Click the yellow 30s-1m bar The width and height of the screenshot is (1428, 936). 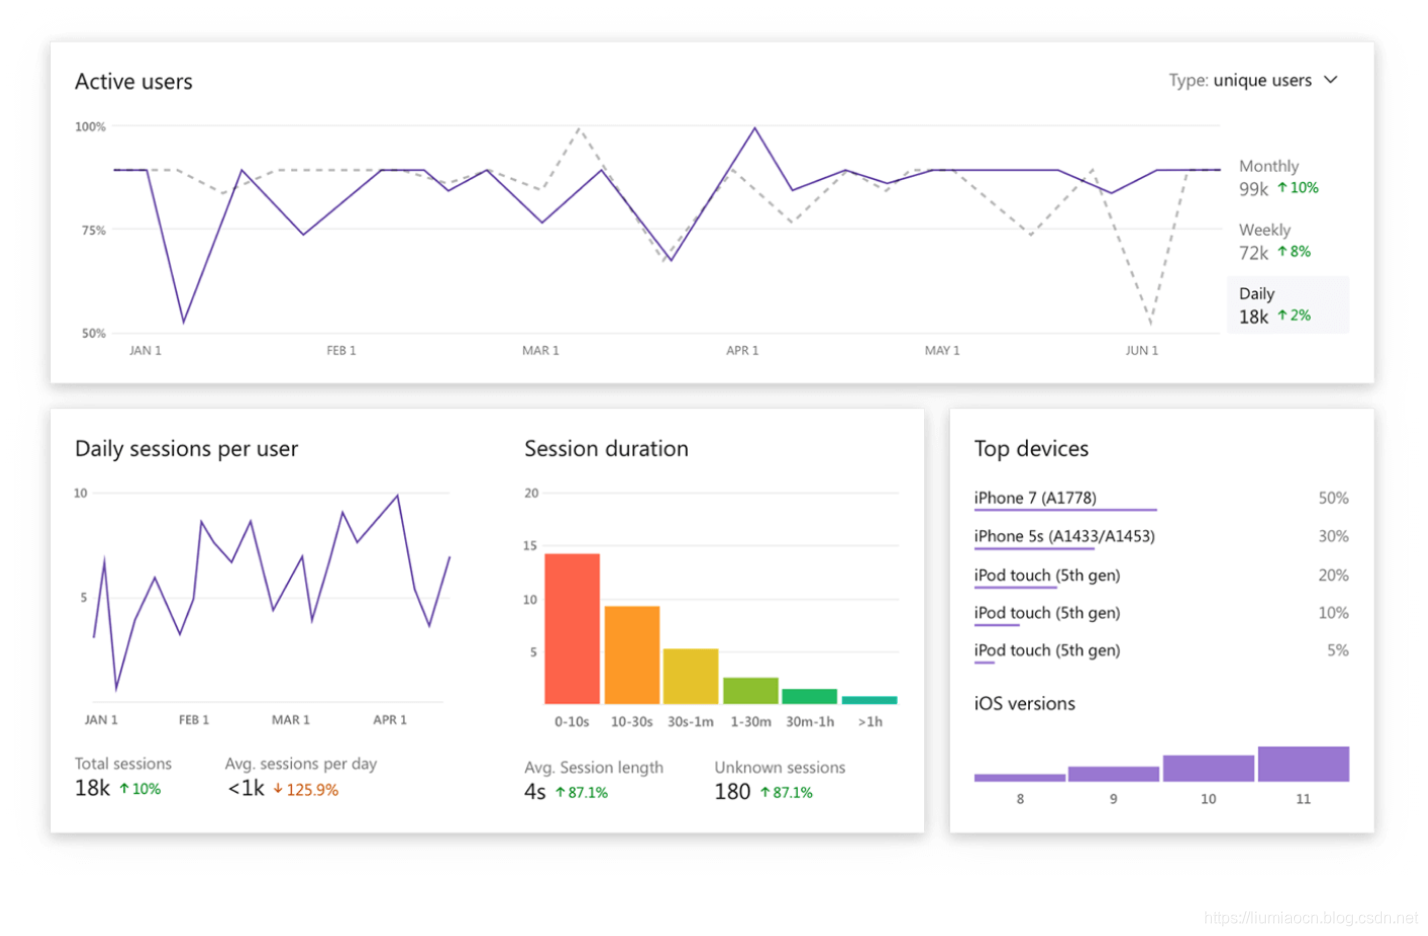coord(691,676)
